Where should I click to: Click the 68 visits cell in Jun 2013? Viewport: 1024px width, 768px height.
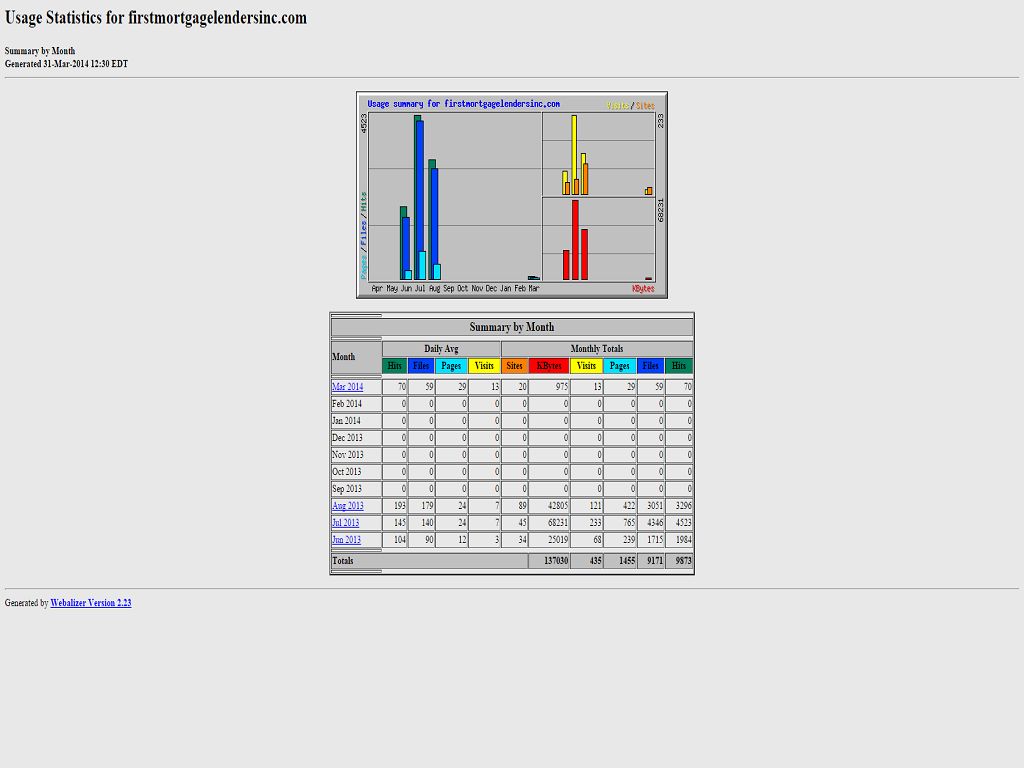point(586,539)
